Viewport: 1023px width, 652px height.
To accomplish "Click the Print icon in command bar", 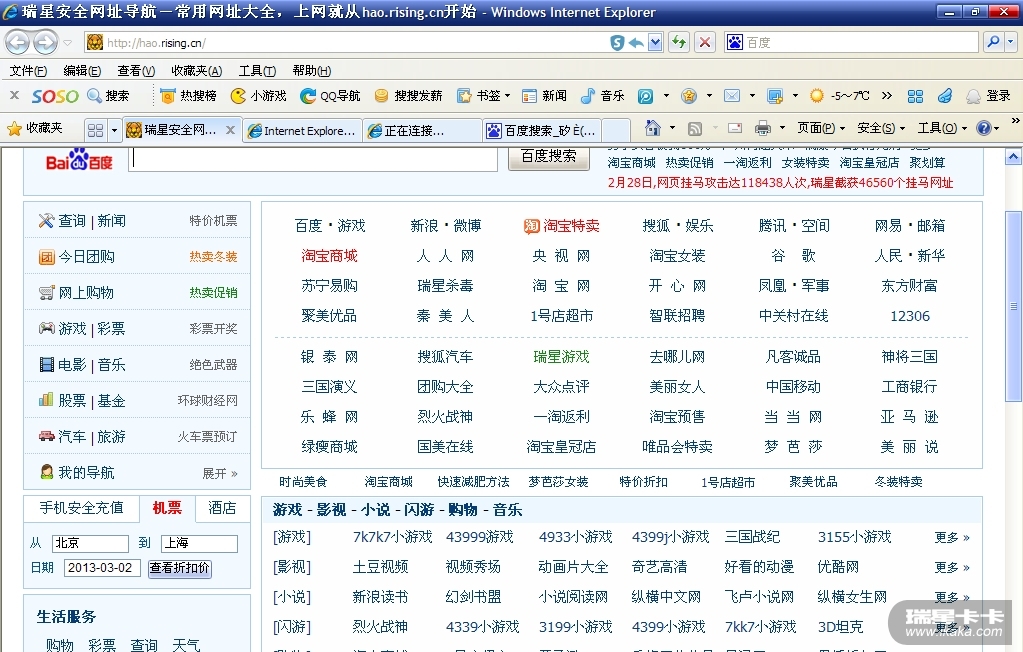I will point(763,128).
